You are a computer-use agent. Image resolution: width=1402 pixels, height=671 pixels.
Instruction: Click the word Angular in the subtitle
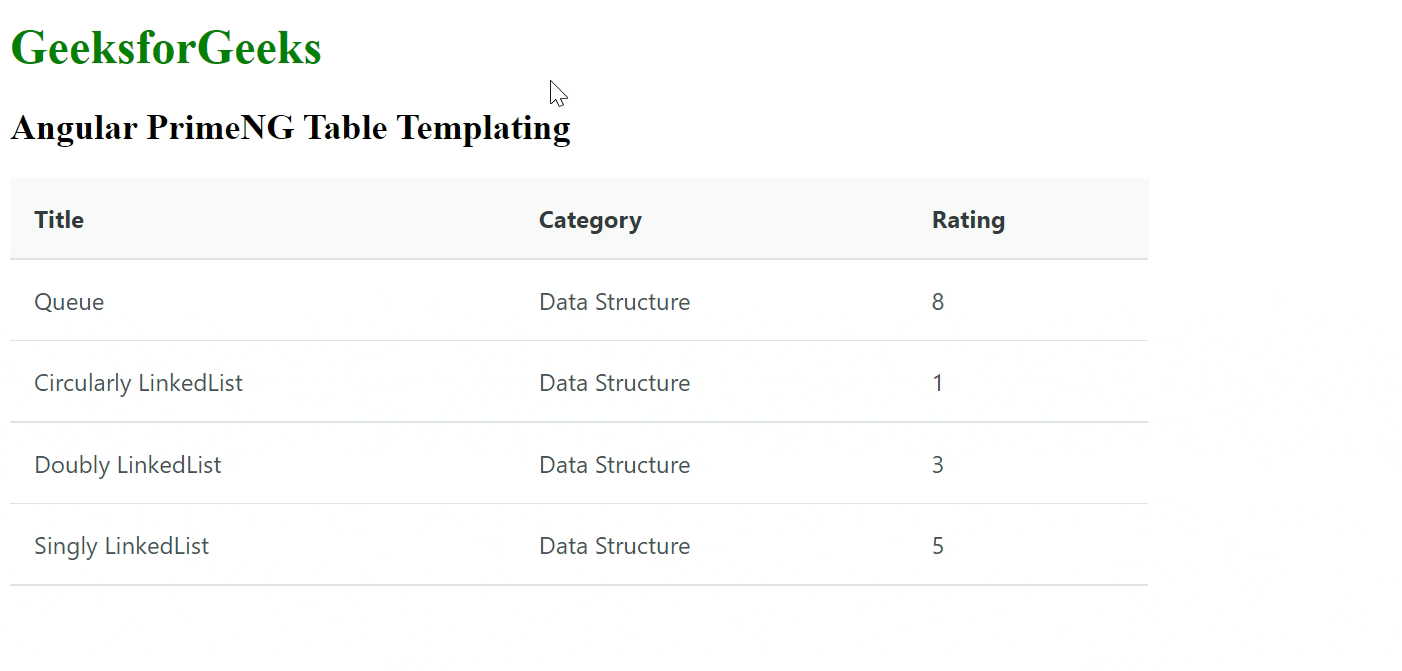(x=73, y=128)
